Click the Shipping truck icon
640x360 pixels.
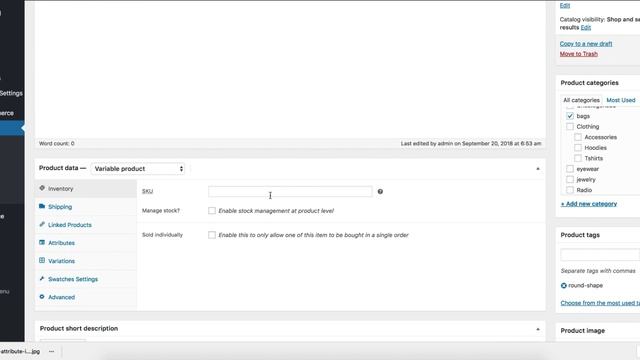(x=42, y=206)
